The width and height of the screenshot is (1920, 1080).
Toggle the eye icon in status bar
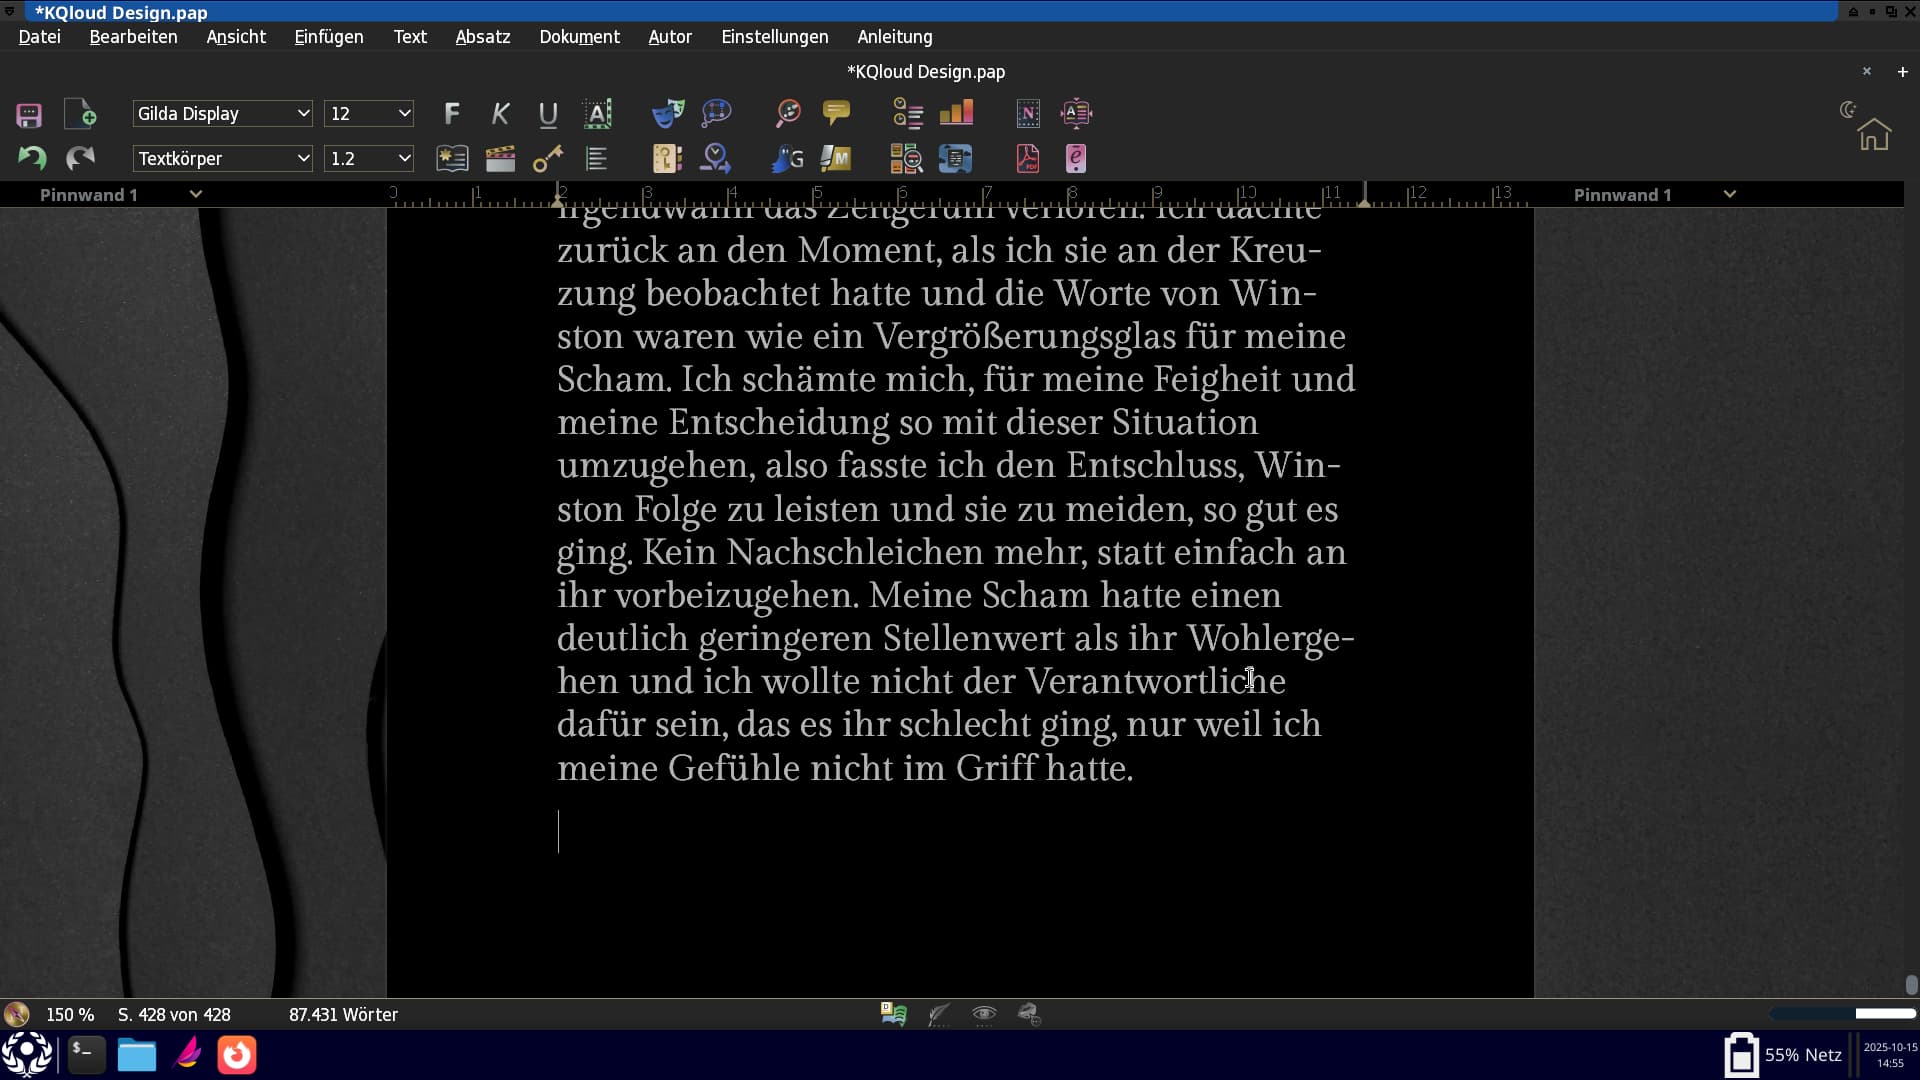tap(984, 1014)
